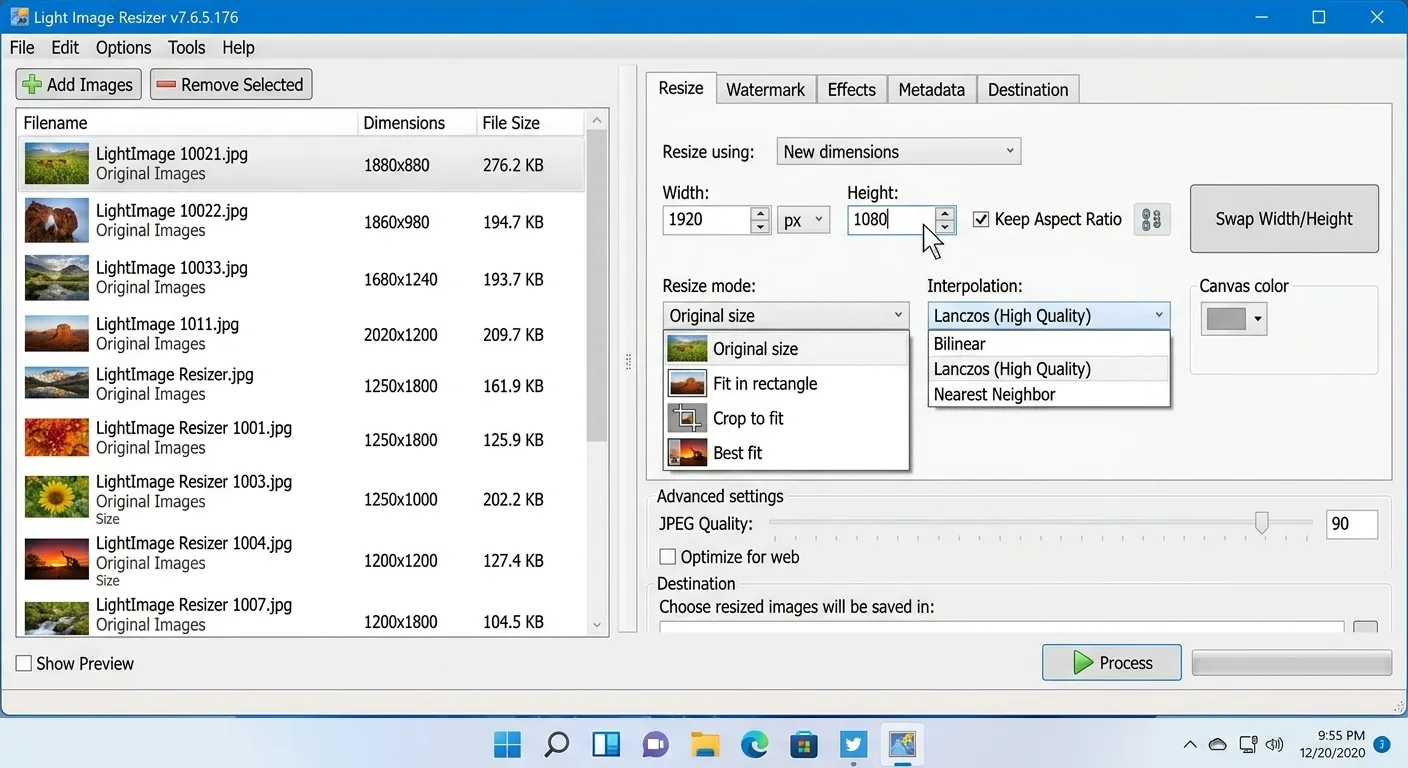
Task: Select the LightImage Resizer 1004.jpg row
Action: pyautogui.click(x=300, y=561)
